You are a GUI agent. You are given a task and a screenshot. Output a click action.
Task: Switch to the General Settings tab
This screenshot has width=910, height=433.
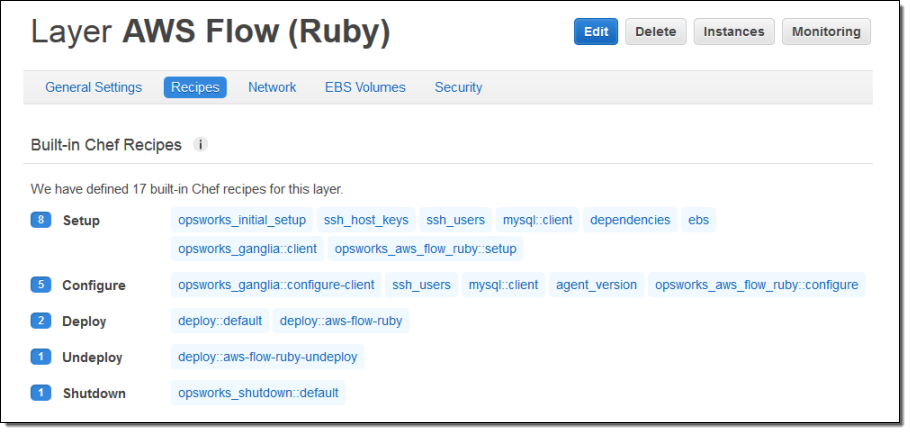pyautogui.click(x=93, y=88)
